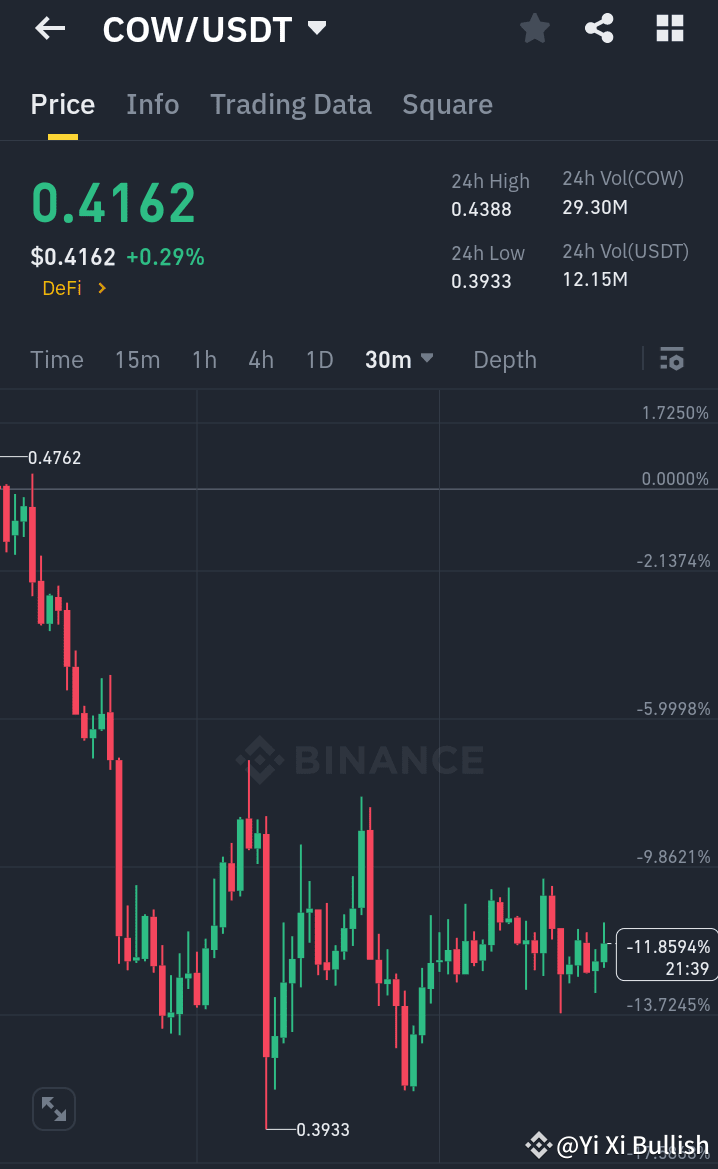The image size is (718, 1169).
Task: Select the 15m timeframe
Action: click(137, 360)
